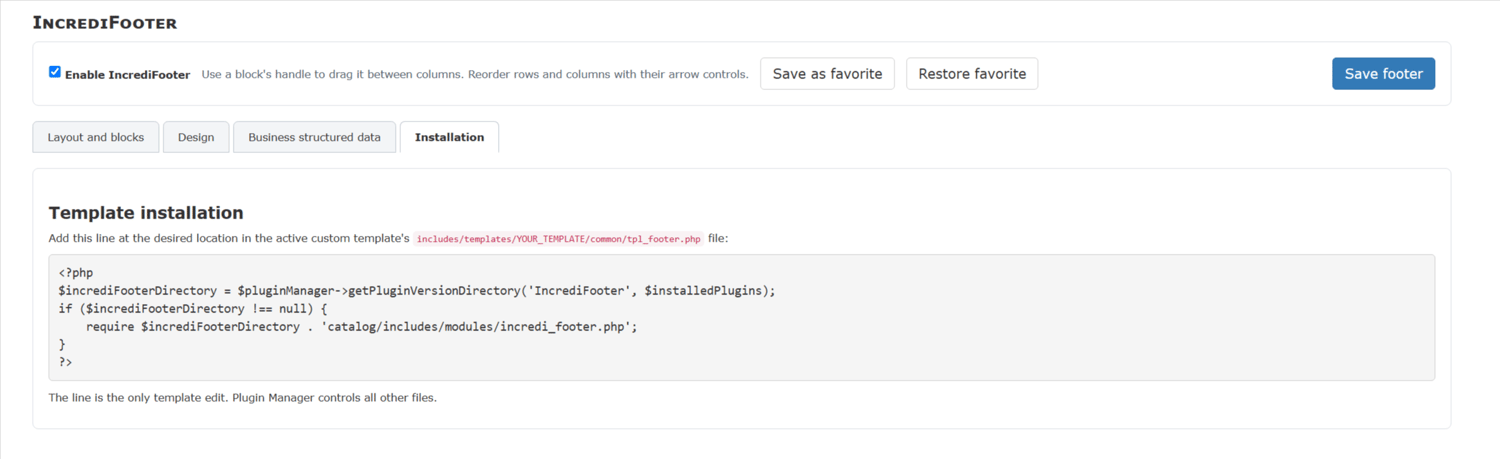Select the Installation tab
1500x459 pixels.
pos(449,137)
